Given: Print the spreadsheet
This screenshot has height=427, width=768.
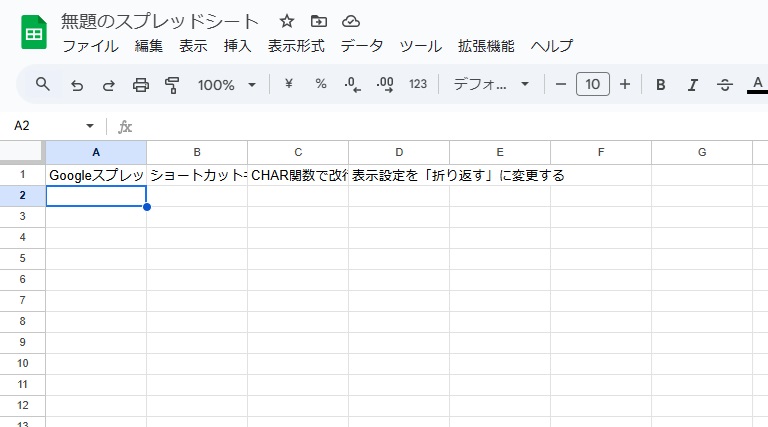Looking at the screenshot, I should pyautogui.click(x=141, y=85).
